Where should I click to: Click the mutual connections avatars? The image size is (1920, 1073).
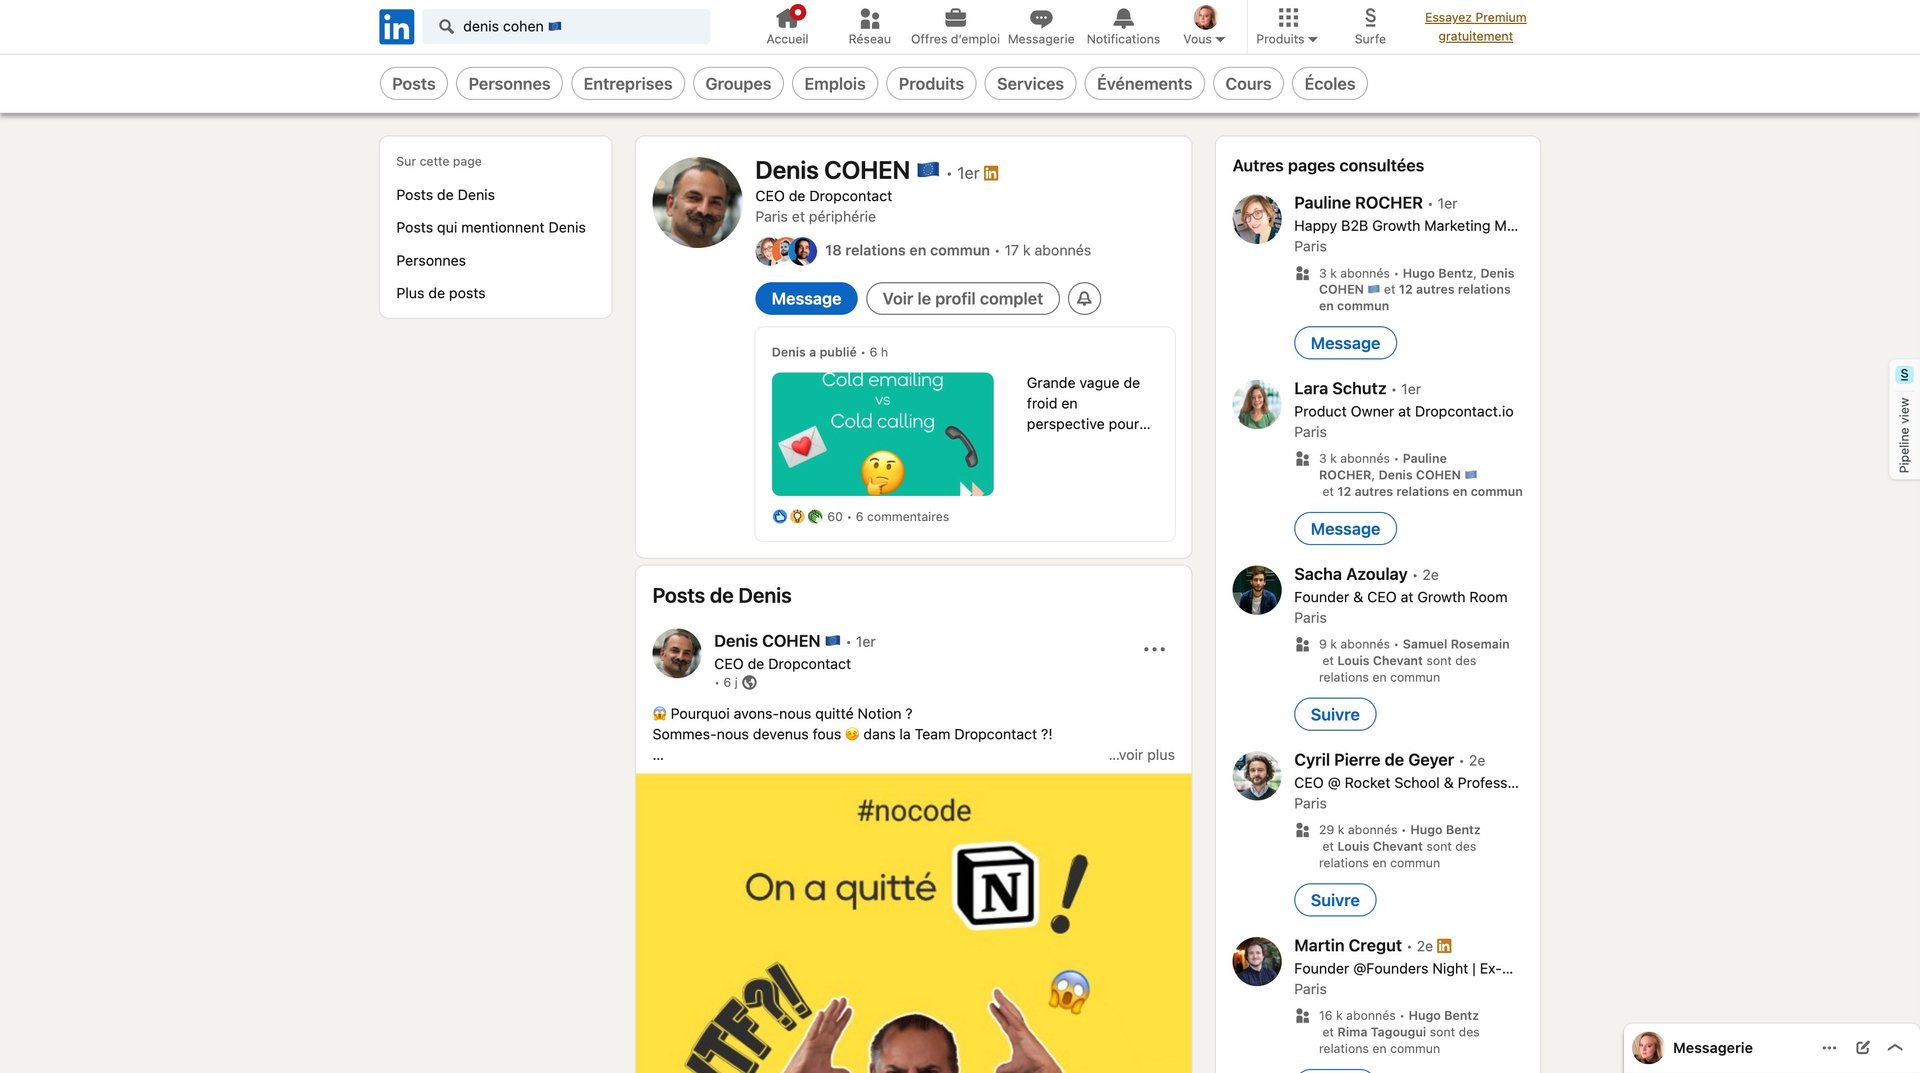786,251
